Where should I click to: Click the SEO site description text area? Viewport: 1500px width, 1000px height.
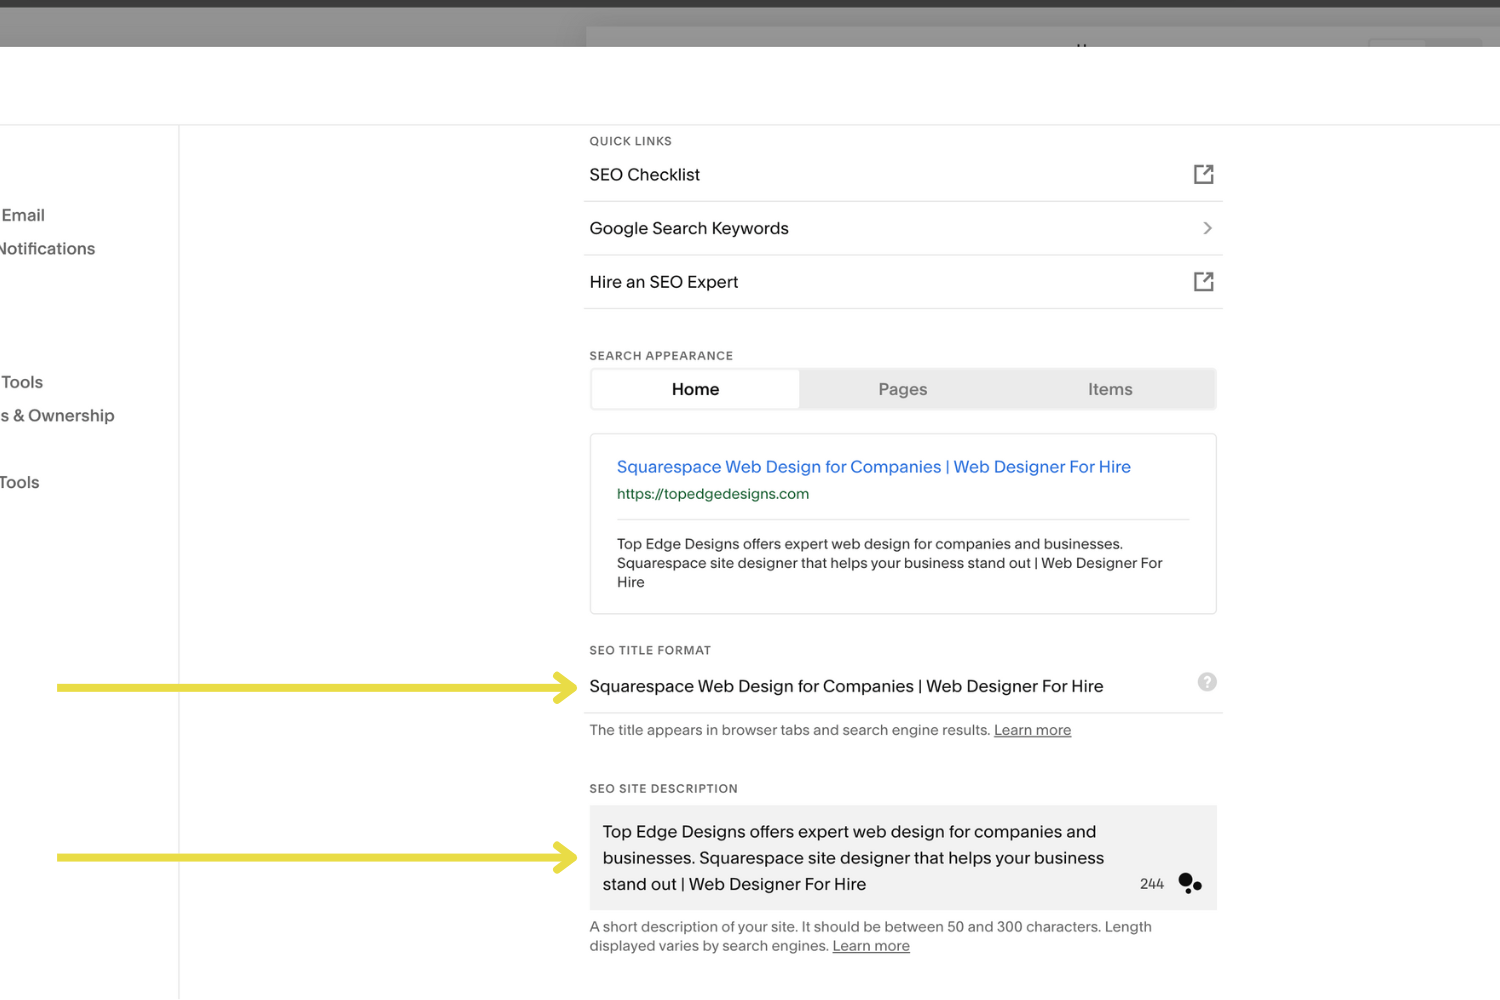[x=903, y=858]
